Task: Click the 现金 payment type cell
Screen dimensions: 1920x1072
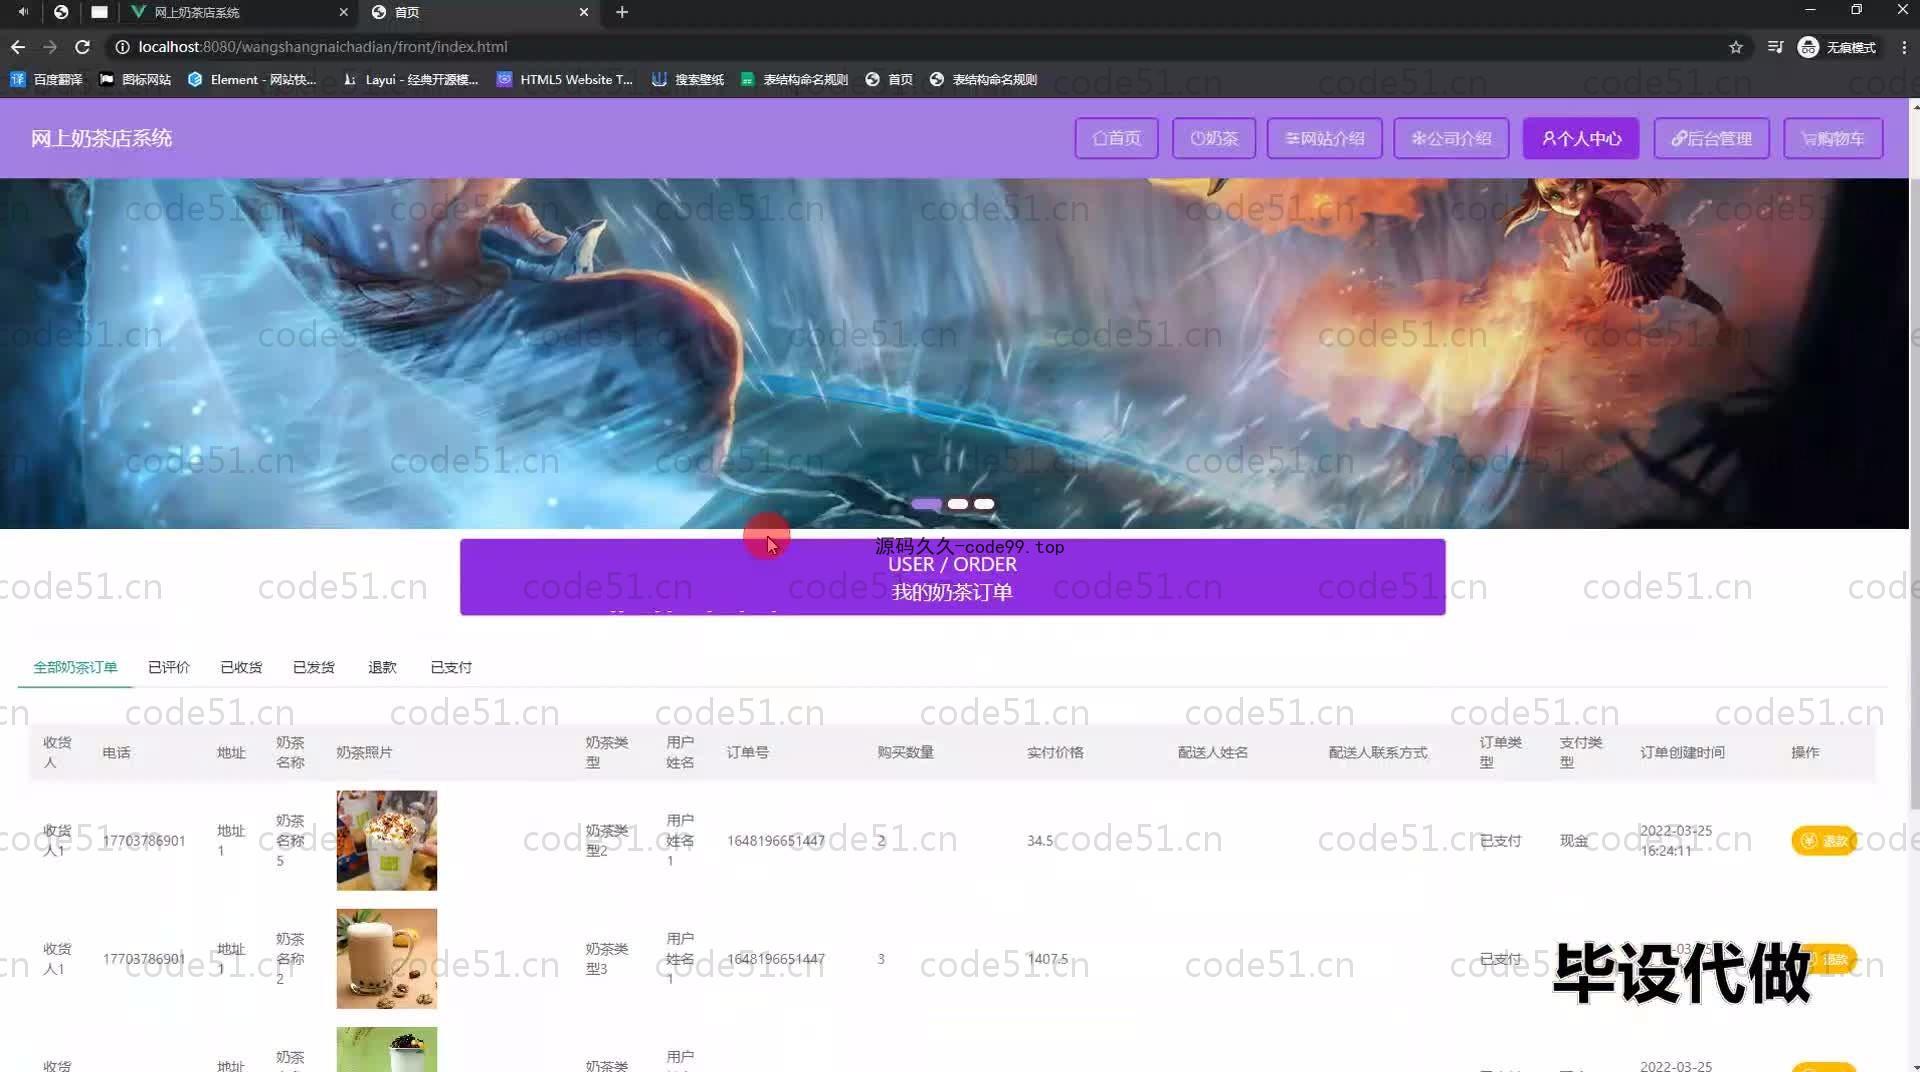Action: tap(1574, 840)
